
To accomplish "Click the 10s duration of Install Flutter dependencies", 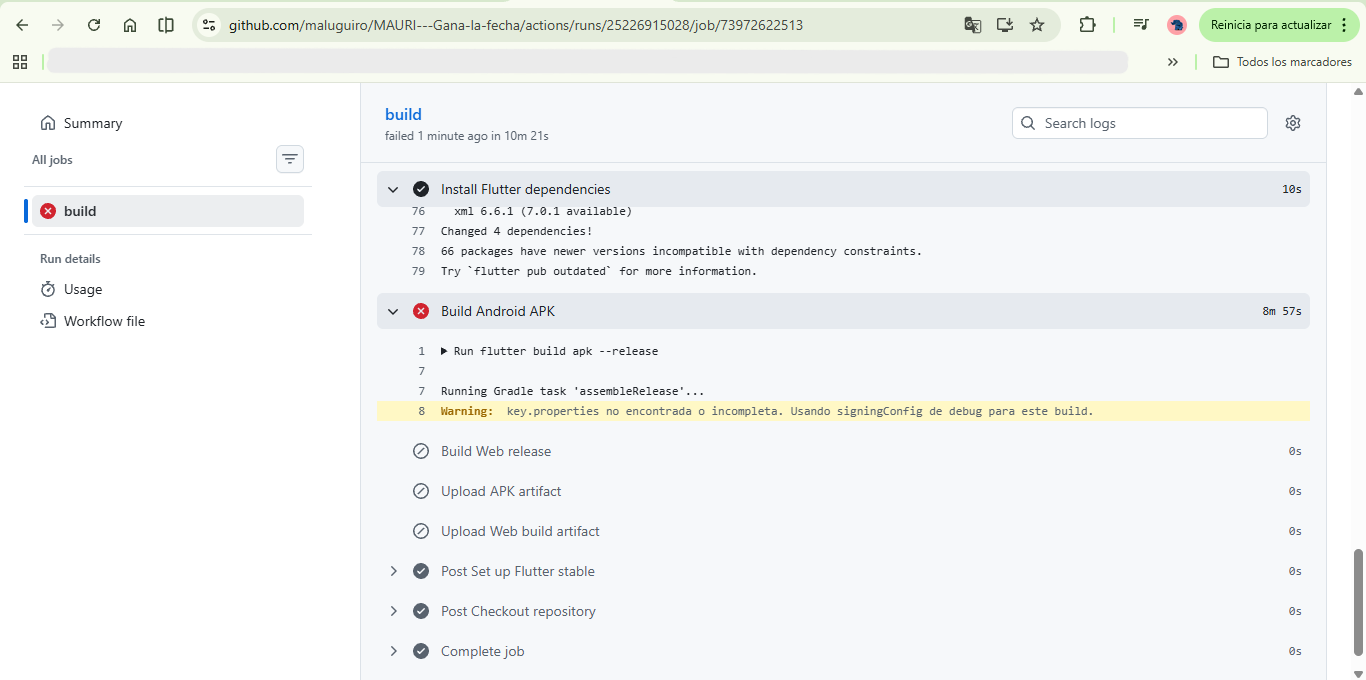I will coord(1292,189).
